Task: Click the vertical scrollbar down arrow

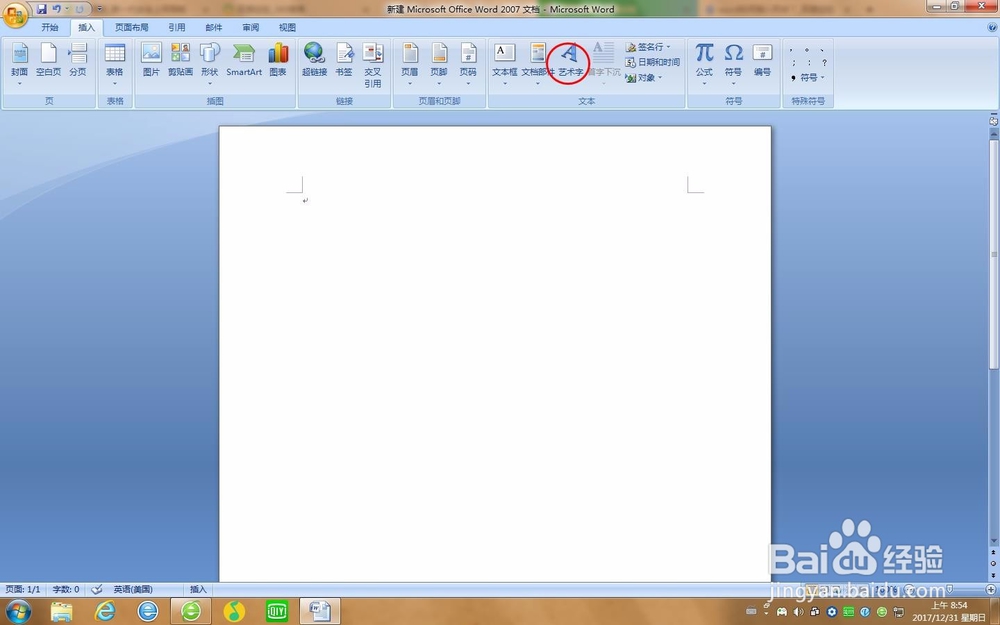Action: click(x=994, y=542)
